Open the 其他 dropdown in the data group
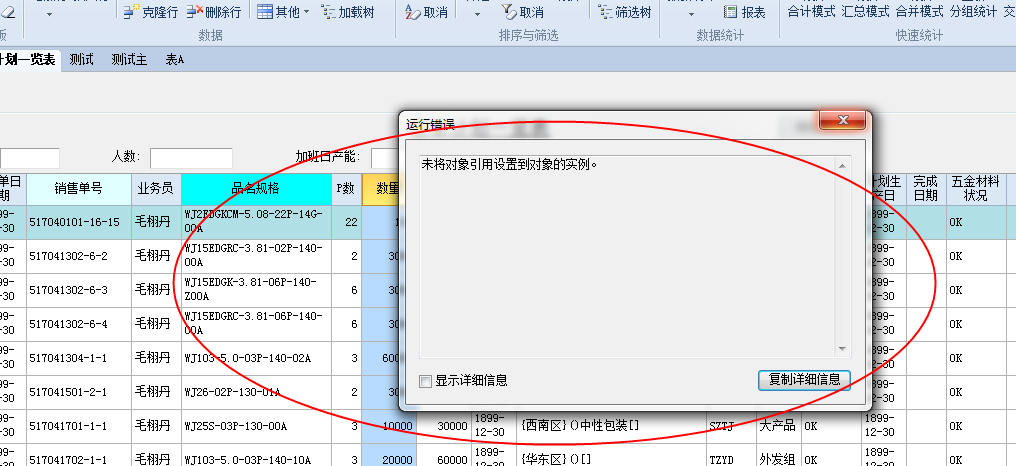1016x466 pixels. [x=283, y=12]
